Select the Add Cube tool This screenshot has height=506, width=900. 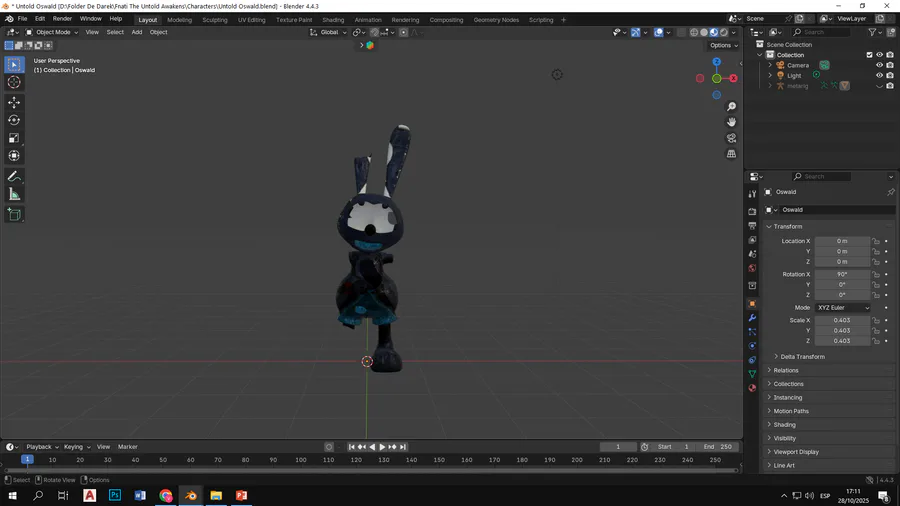coord(14,215)
